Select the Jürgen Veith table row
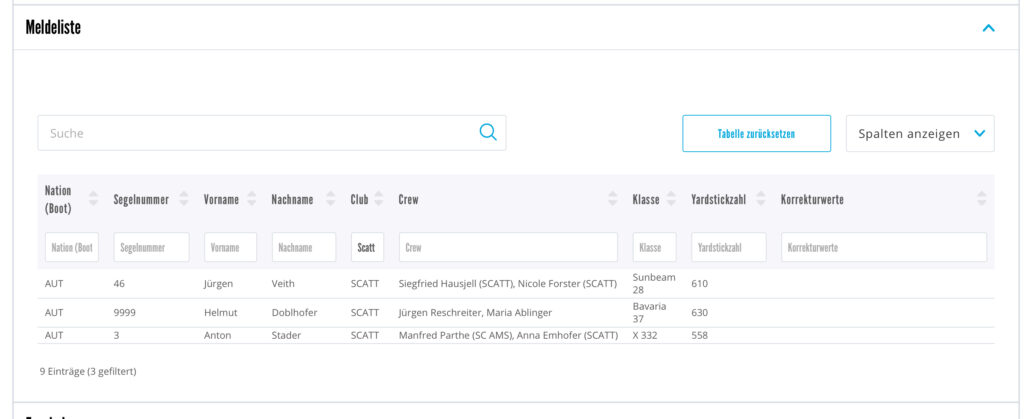The width and height of the screenshot is (1024, 419). coord(516,284)
